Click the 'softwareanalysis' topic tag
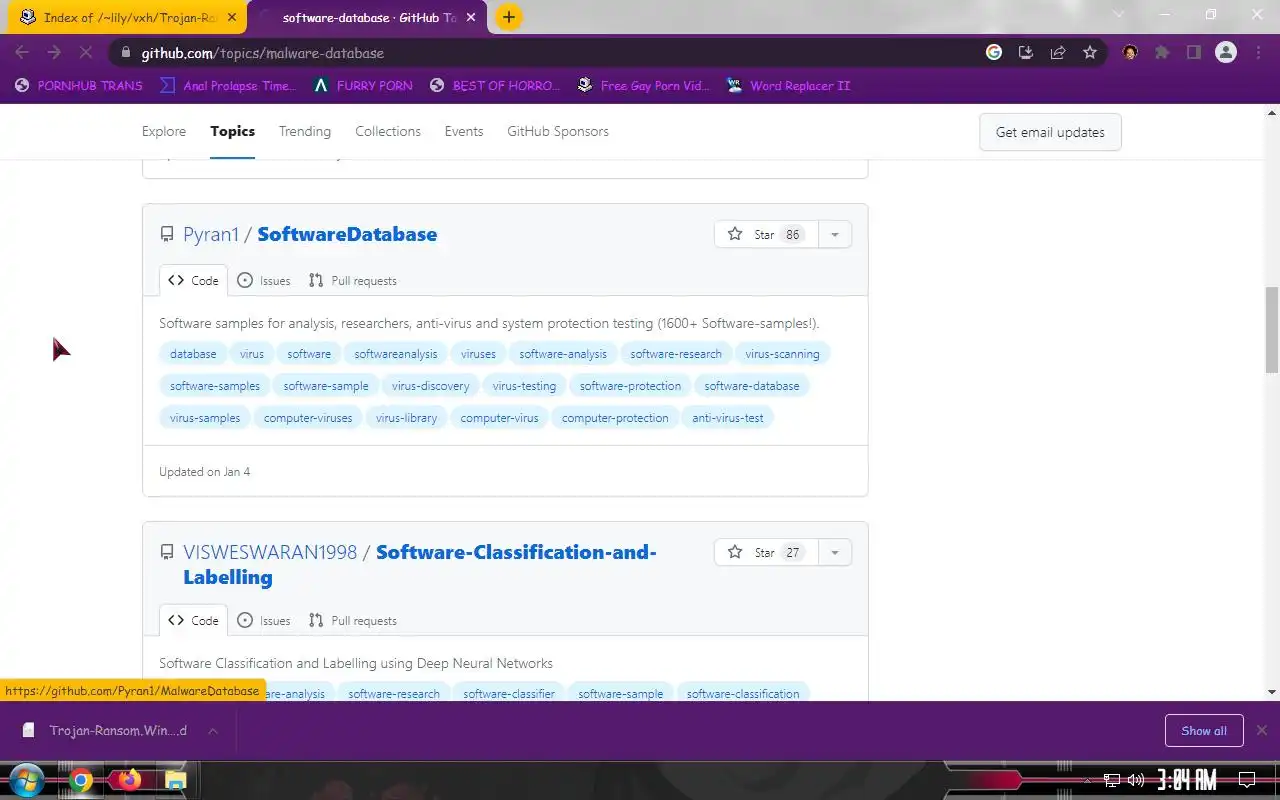The width and height of the screenshot is (1280, 800). [396, 354]
